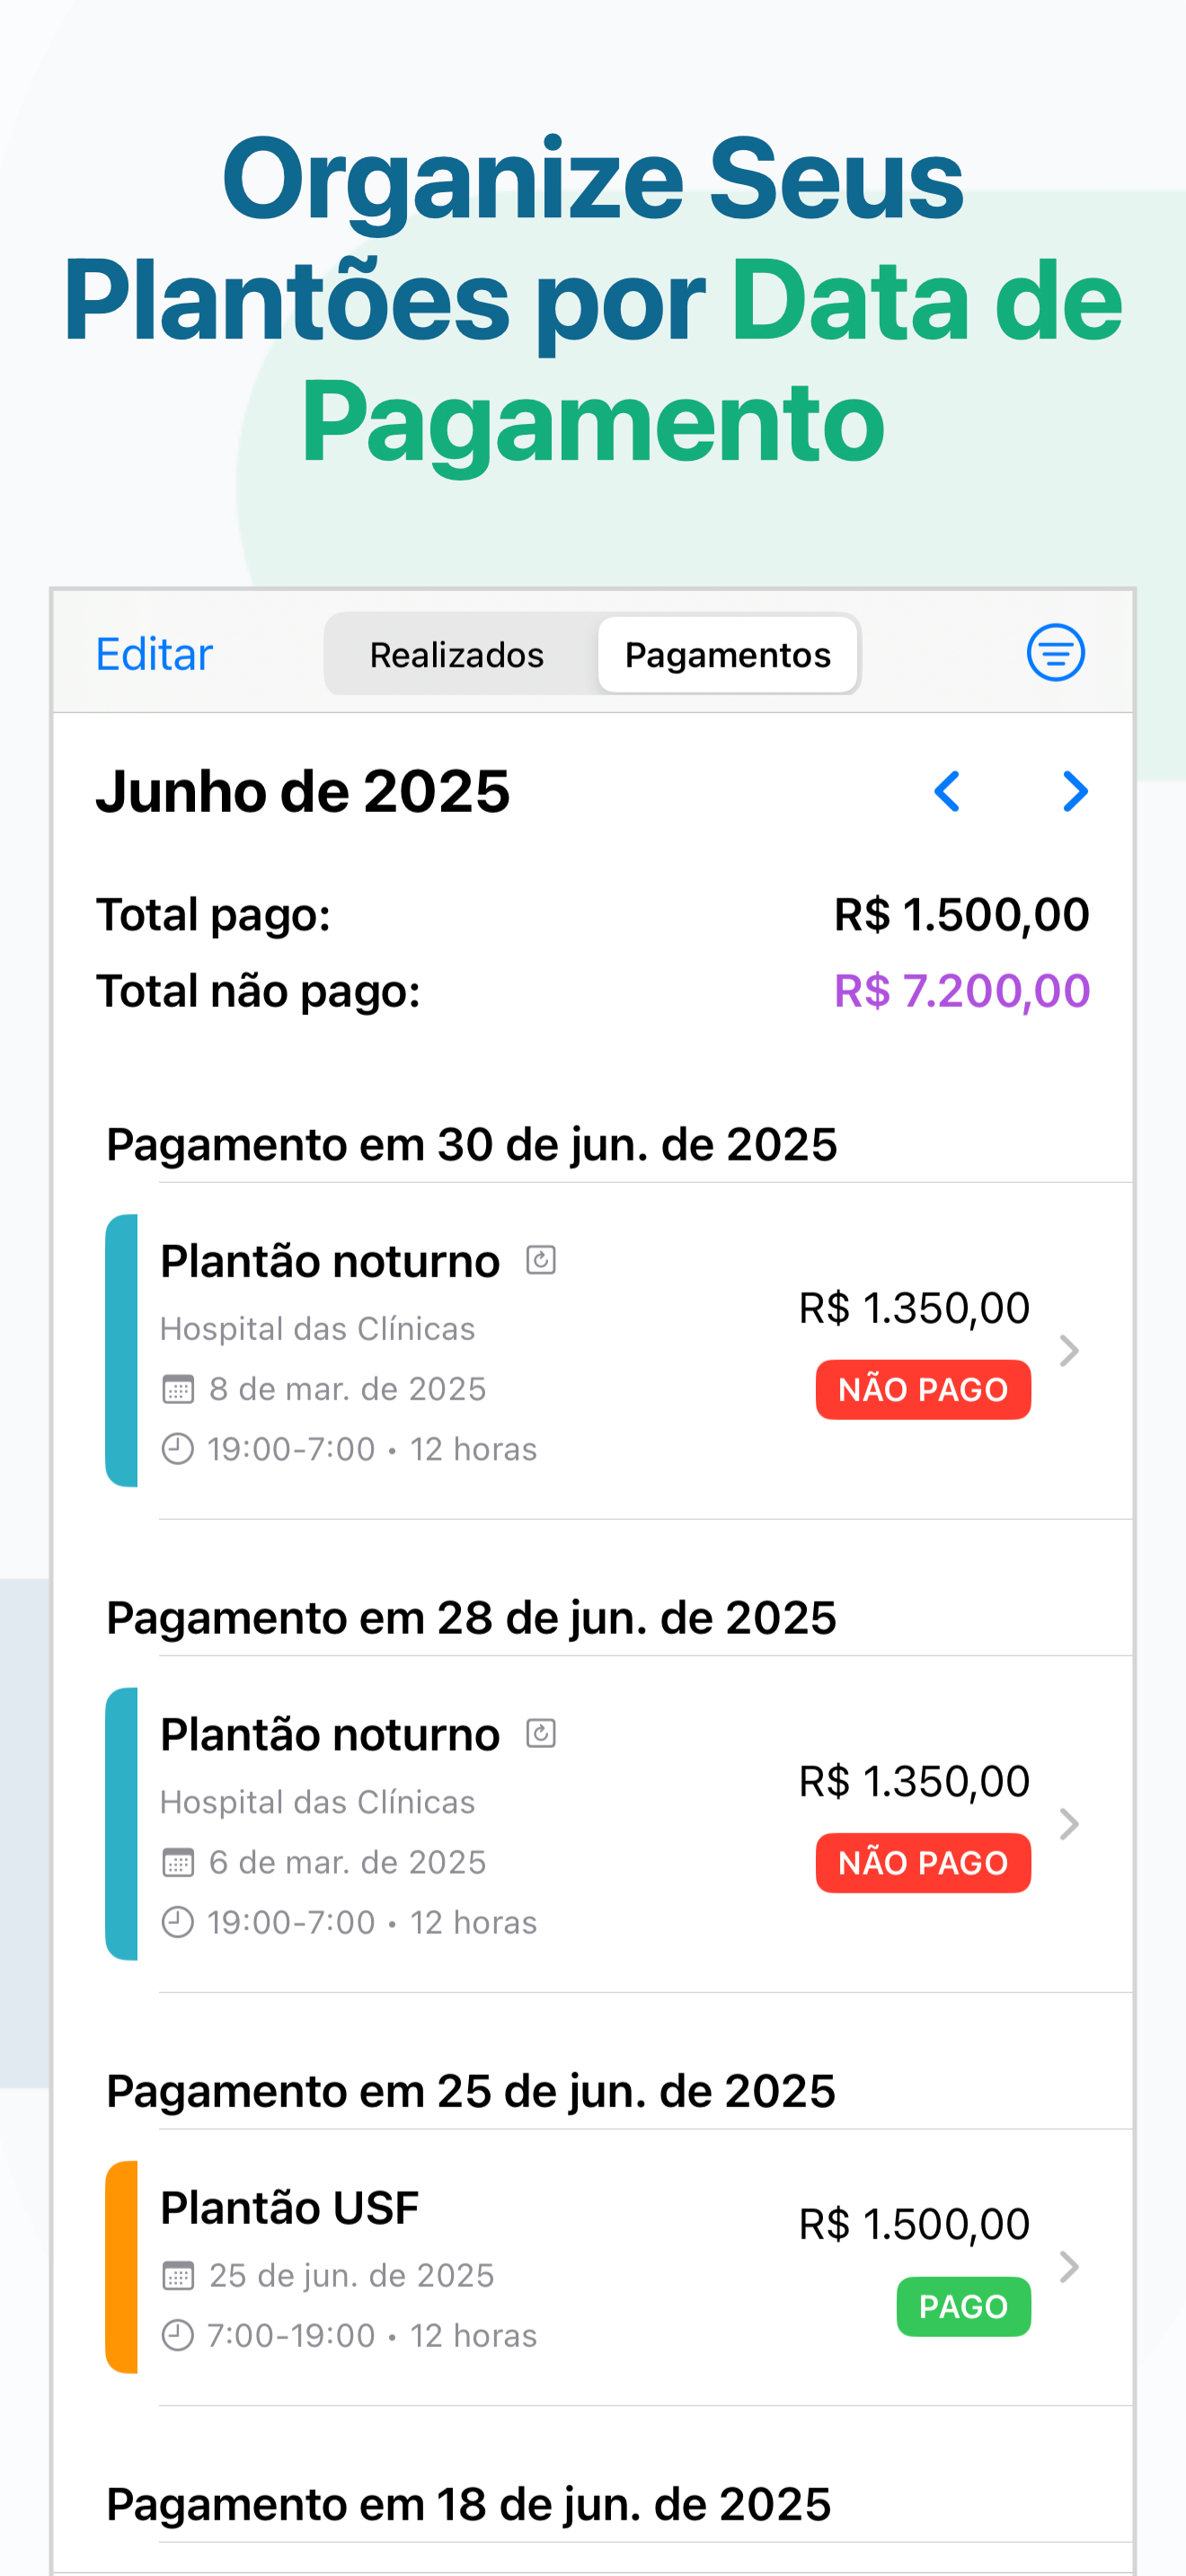Go to the next month arrow
Image resolution: width=1186 pixels, height=2576 pixels.
(1075, 792)
